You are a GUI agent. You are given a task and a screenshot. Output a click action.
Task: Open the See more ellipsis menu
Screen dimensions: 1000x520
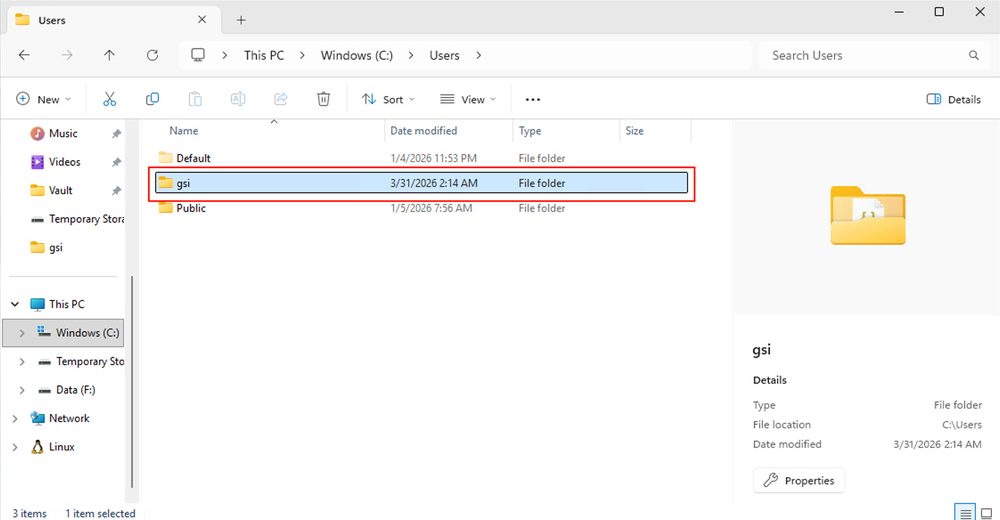point(532,99)
